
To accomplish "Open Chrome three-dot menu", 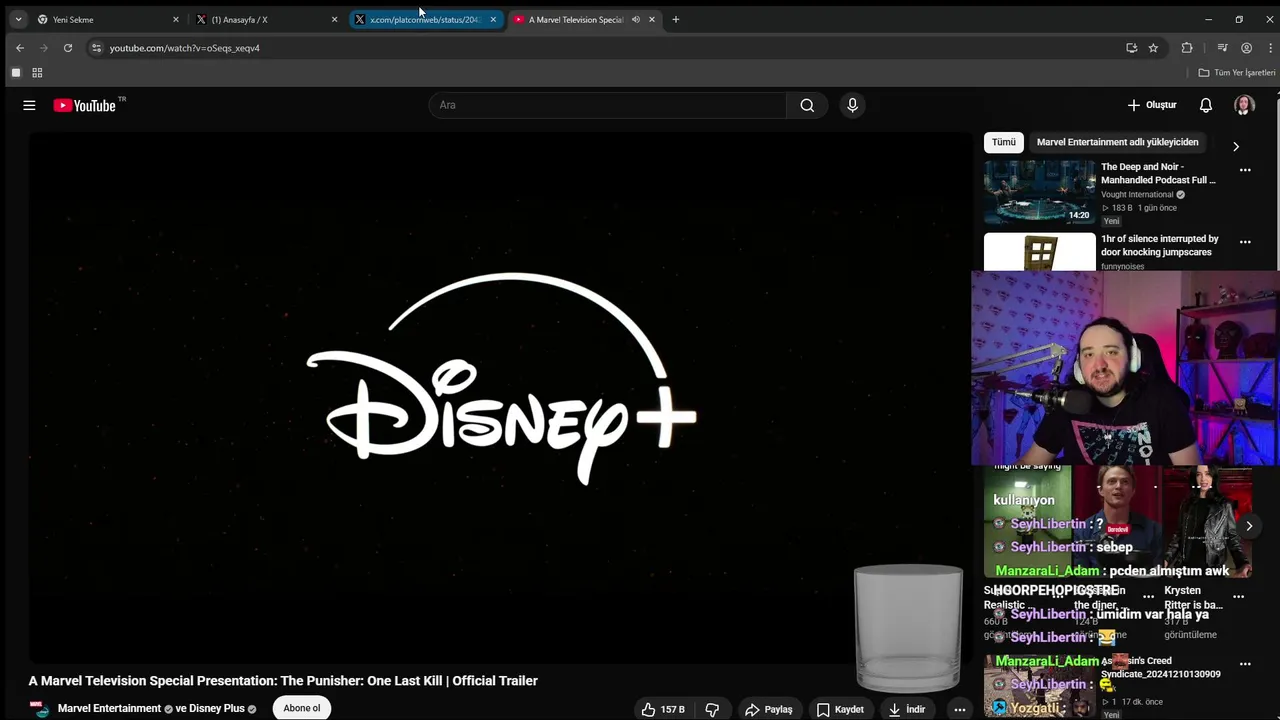I will [1270, 48].
